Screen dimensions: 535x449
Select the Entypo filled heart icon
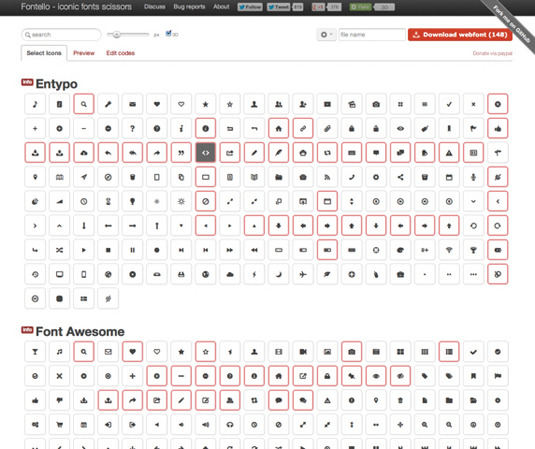click(157, 104)
